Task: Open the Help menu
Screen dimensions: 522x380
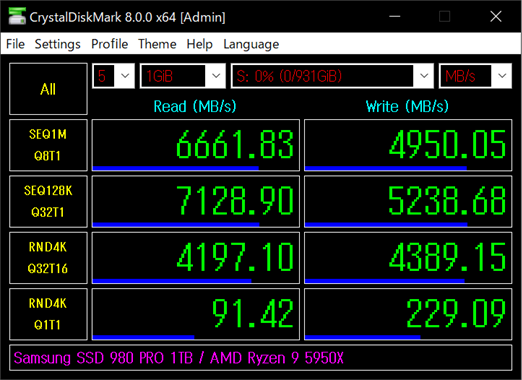Action: click(x=200, y=44)
